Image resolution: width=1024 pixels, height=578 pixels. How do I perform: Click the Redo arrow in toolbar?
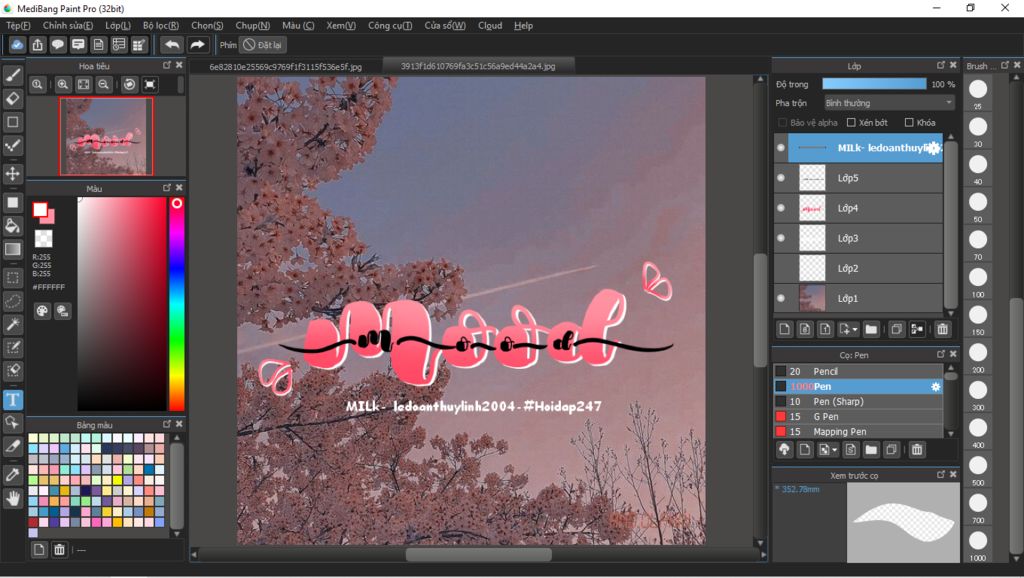click(197, 44)
